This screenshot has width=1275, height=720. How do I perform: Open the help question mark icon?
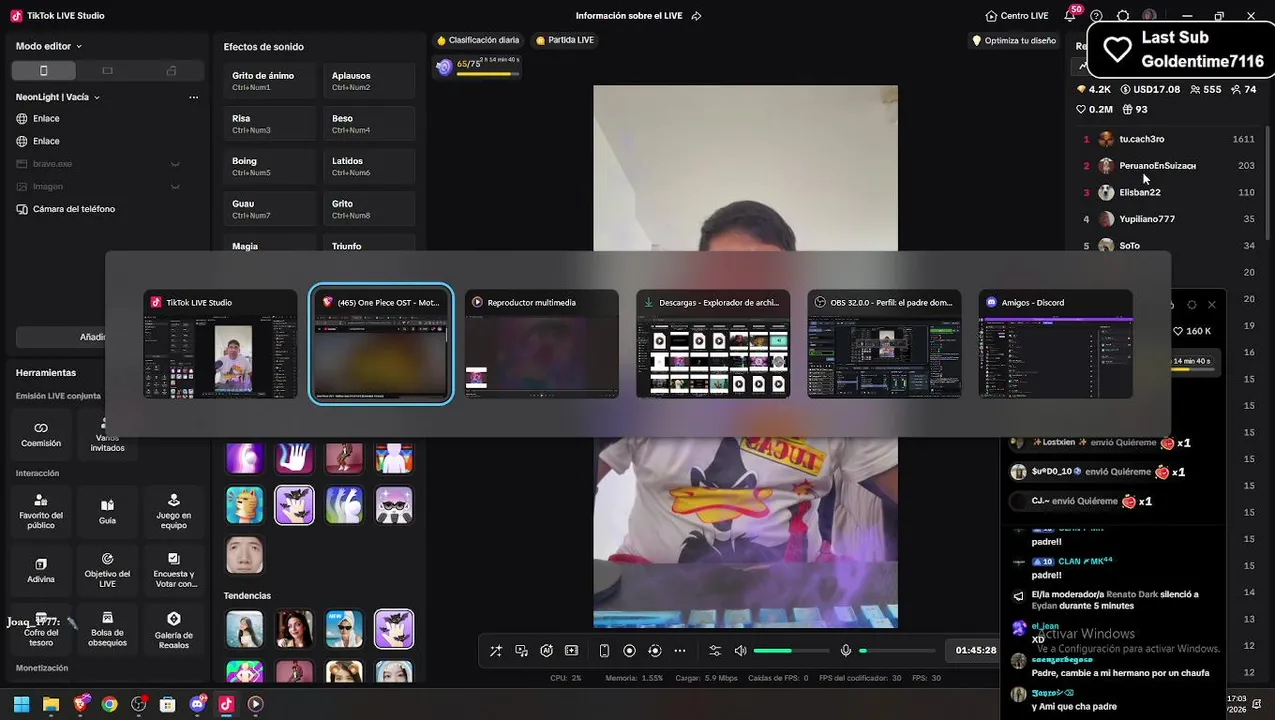[1096, 16]
